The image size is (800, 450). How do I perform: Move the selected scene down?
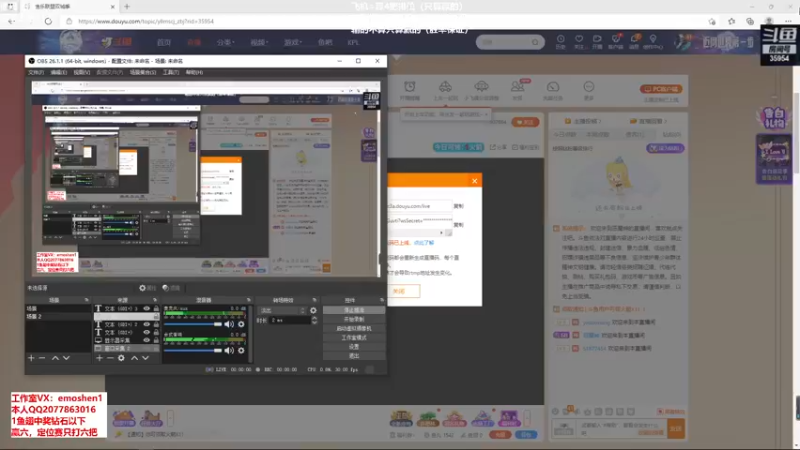[x=66, y=358]
